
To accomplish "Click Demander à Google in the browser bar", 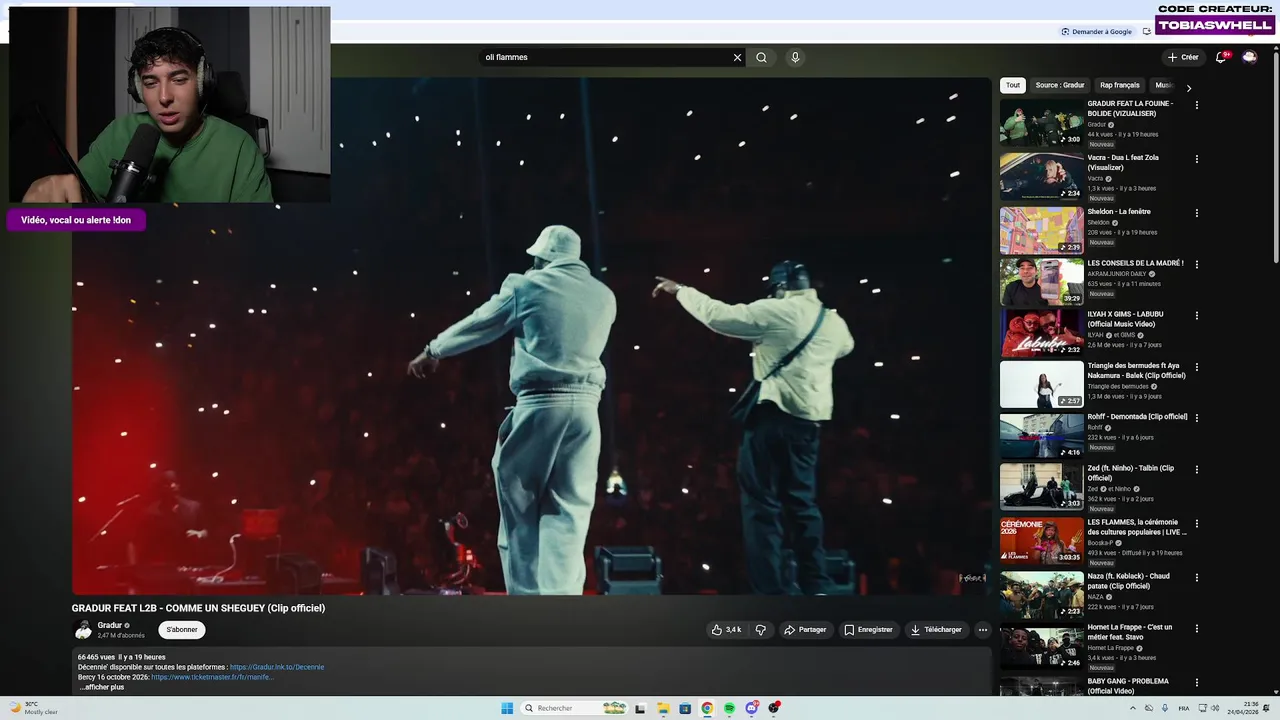I will coord(1097,31).
